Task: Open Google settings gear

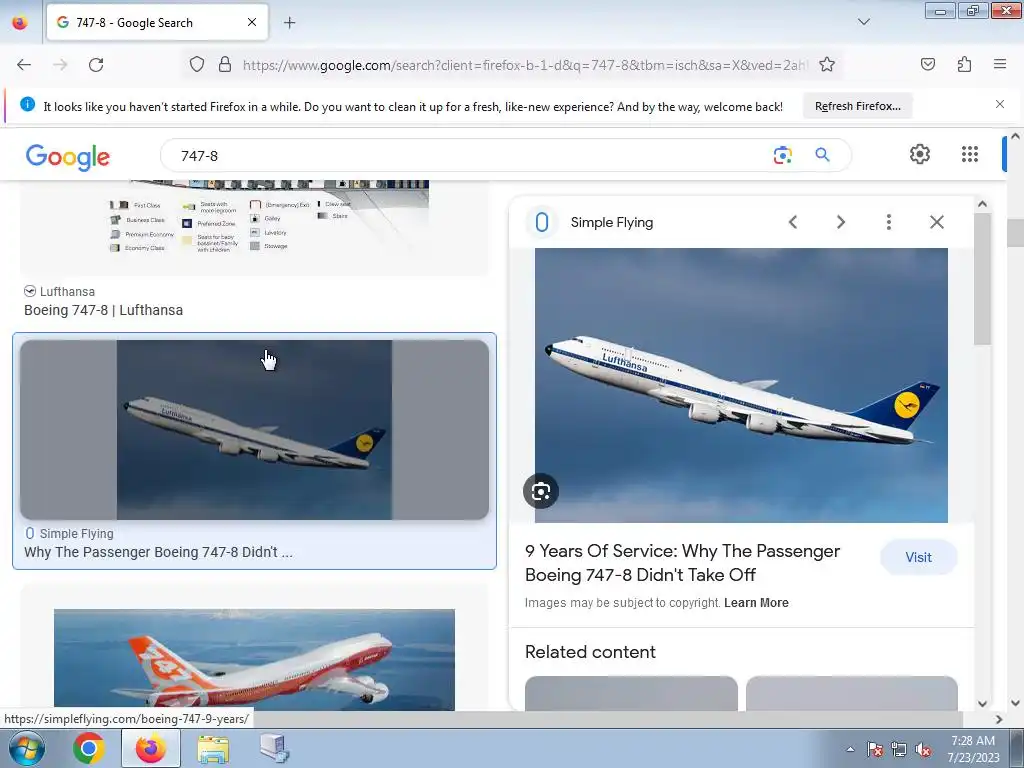Action: [x=920, y=154]
